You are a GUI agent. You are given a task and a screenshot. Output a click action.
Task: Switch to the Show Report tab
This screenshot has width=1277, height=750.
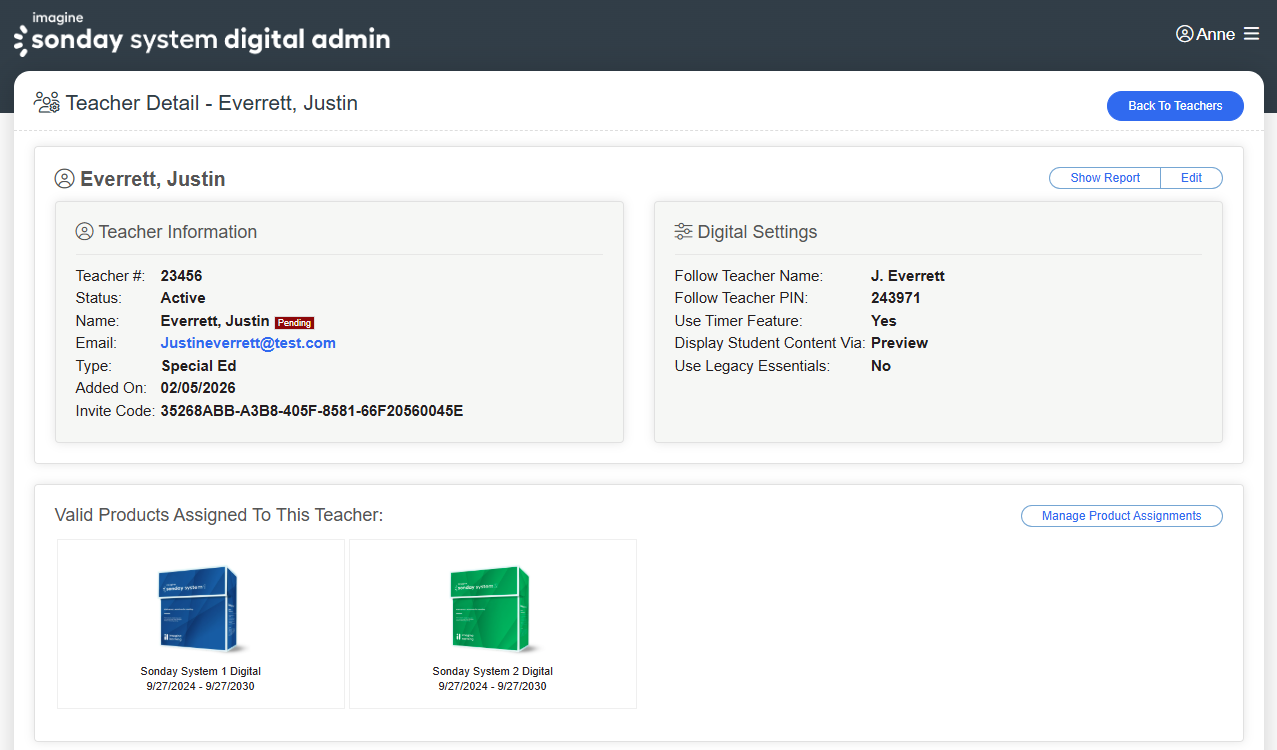tap(1104, 177)
